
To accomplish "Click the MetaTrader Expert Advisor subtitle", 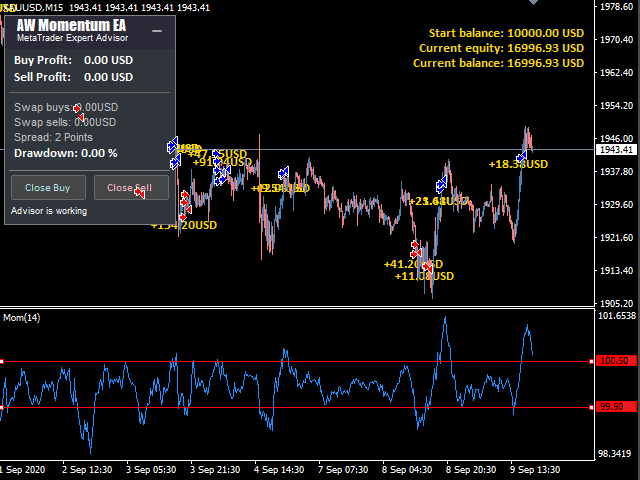I will tap(73, 38).
